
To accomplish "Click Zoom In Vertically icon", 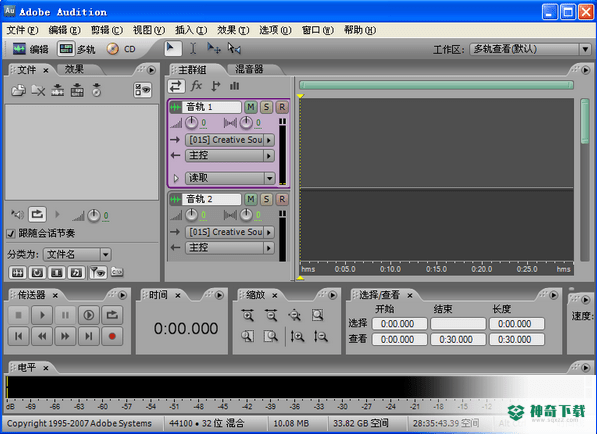I will [297, 336].
